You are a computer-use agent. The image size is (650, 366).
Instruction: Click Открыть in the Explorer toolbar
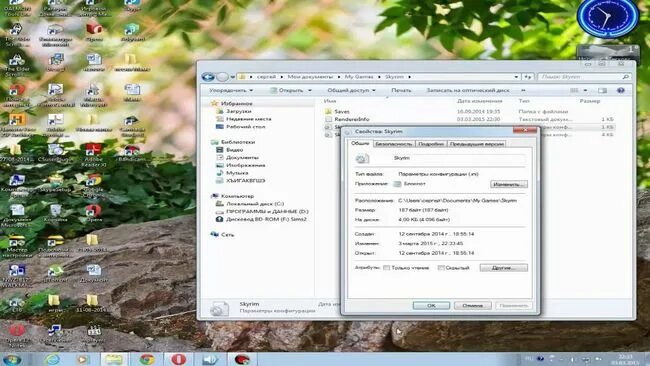[x=287, y=90]
